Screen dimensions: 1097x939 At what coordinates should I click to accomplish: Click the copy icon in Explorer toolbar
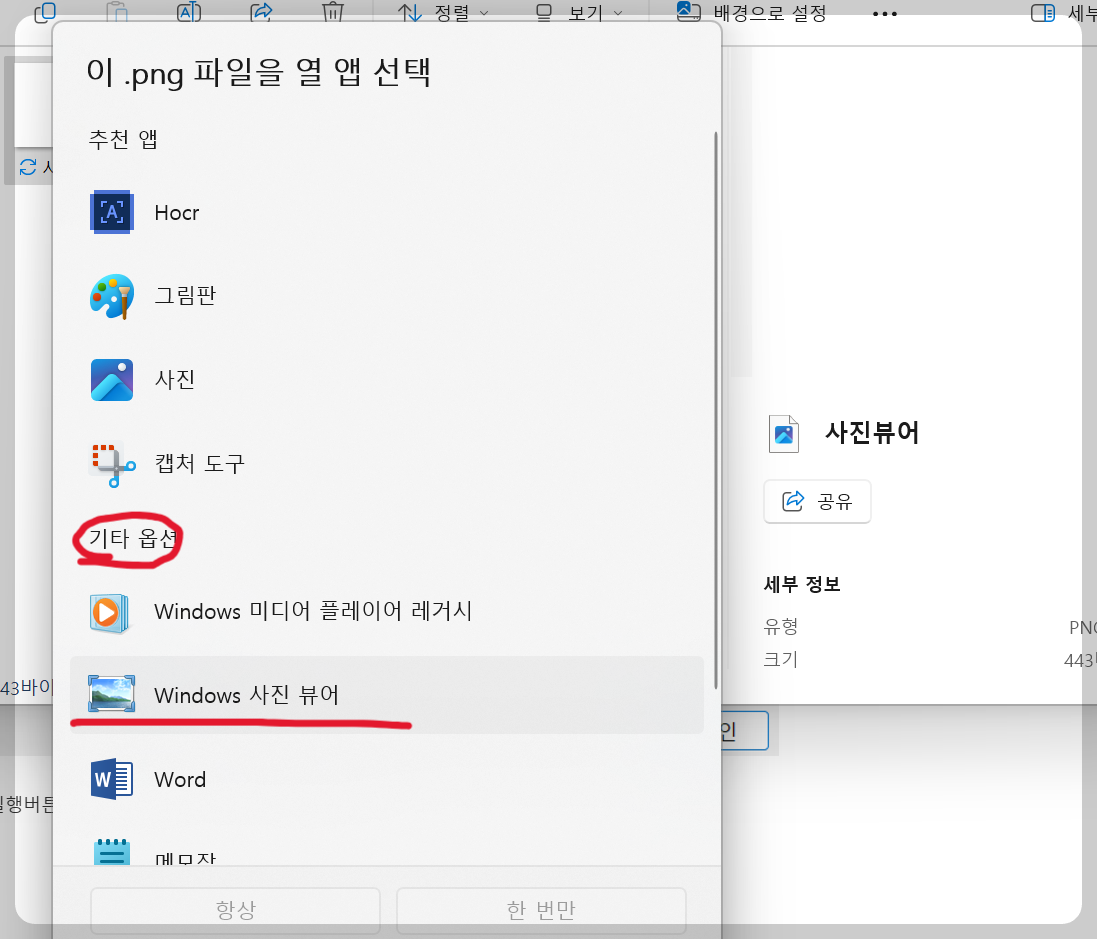45,12
